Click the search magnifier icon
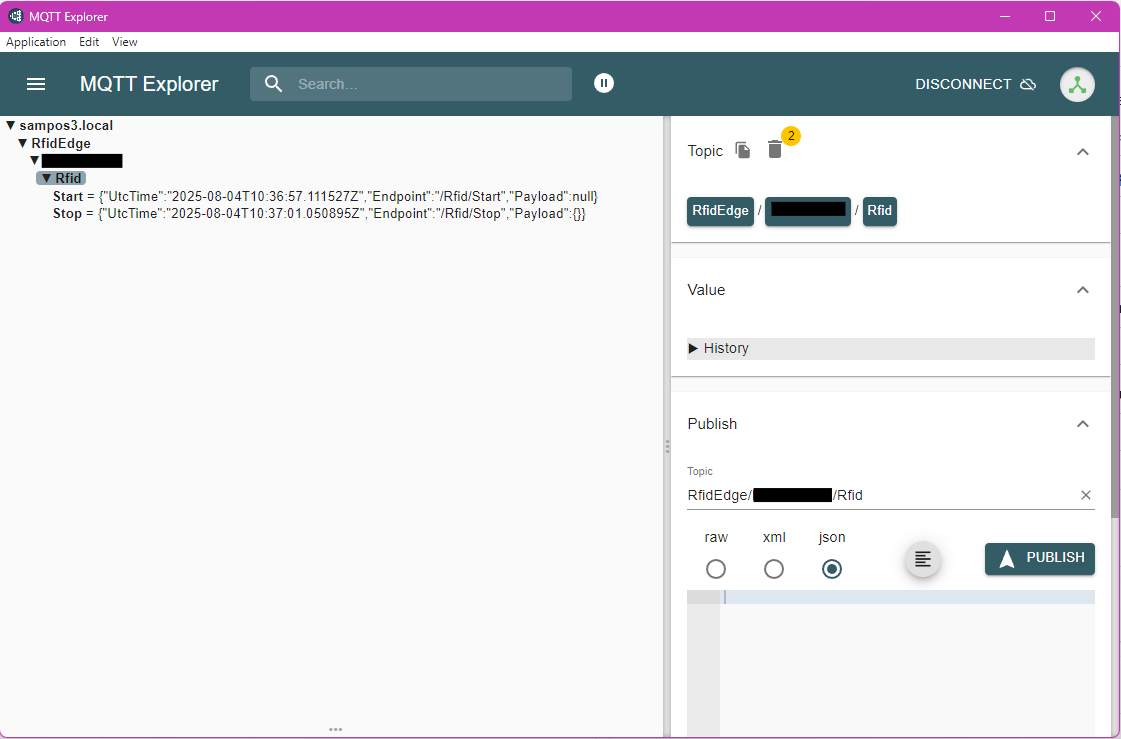Viewport: 1121px width, 739px height. pos(273,84)
